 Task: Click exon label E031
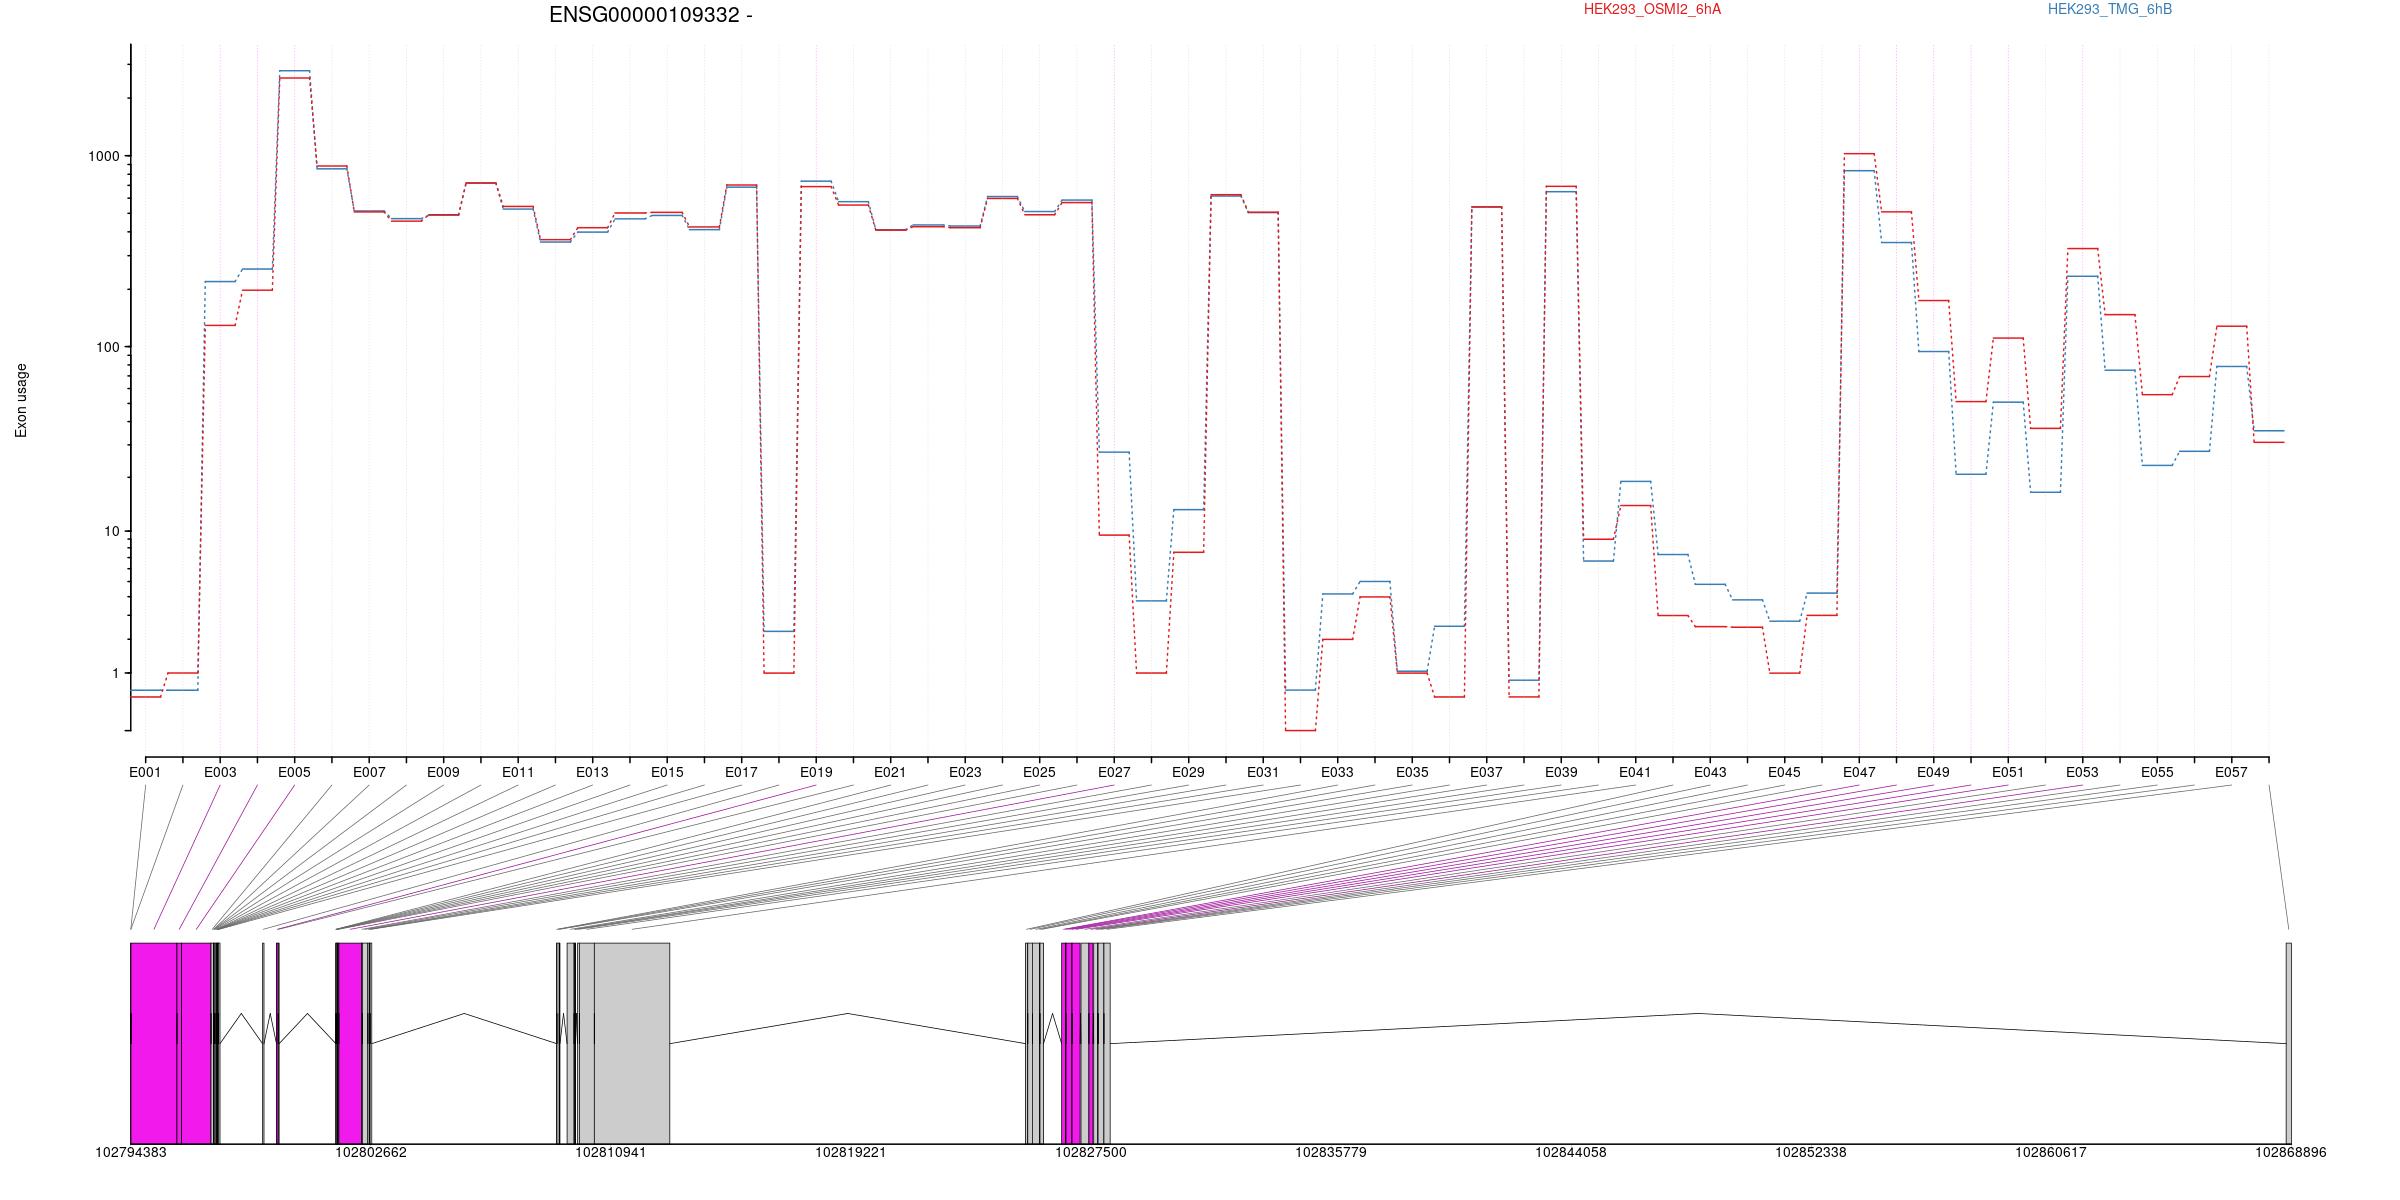(1263, 772)
